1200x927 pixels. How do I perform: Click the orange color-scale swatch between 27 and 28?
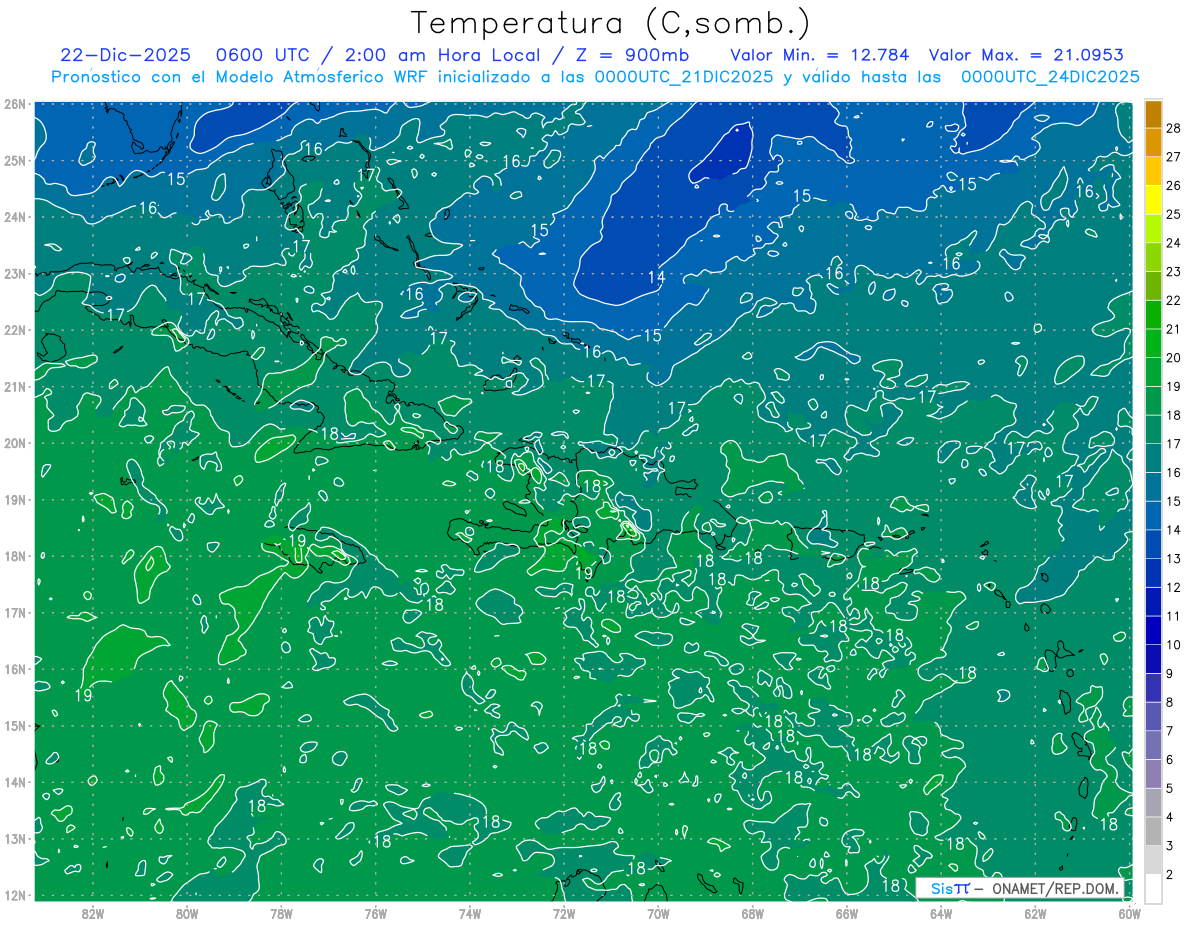click(1153, 142)
